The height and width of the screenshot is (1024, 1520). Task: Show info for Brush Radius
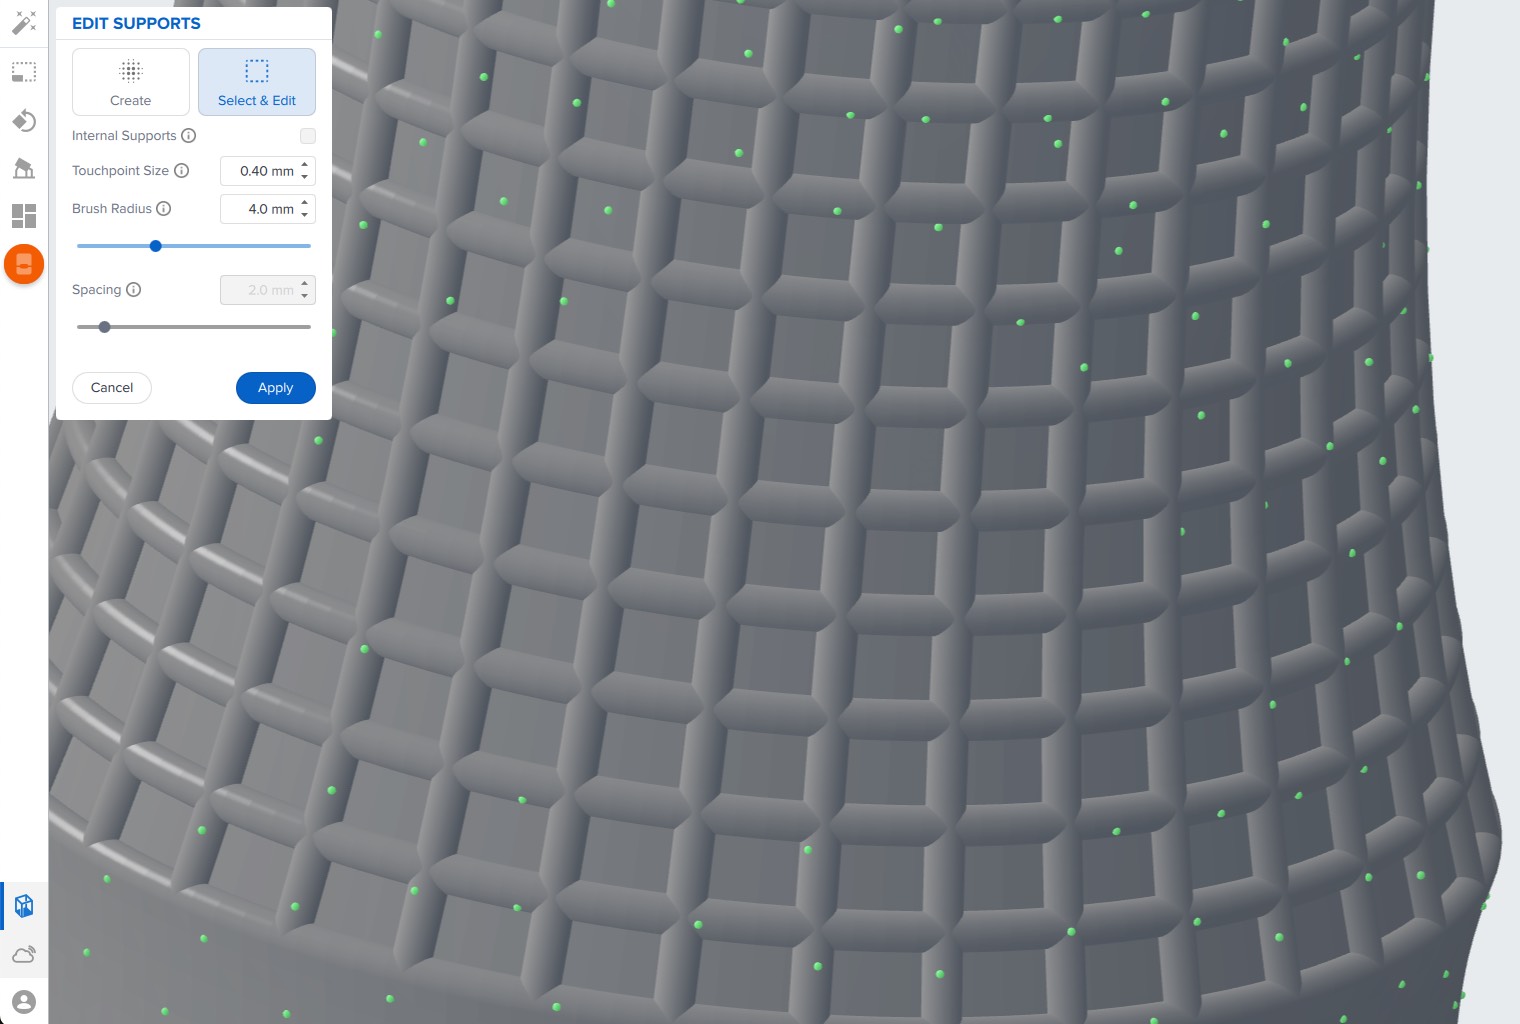[x=164, y=209]
